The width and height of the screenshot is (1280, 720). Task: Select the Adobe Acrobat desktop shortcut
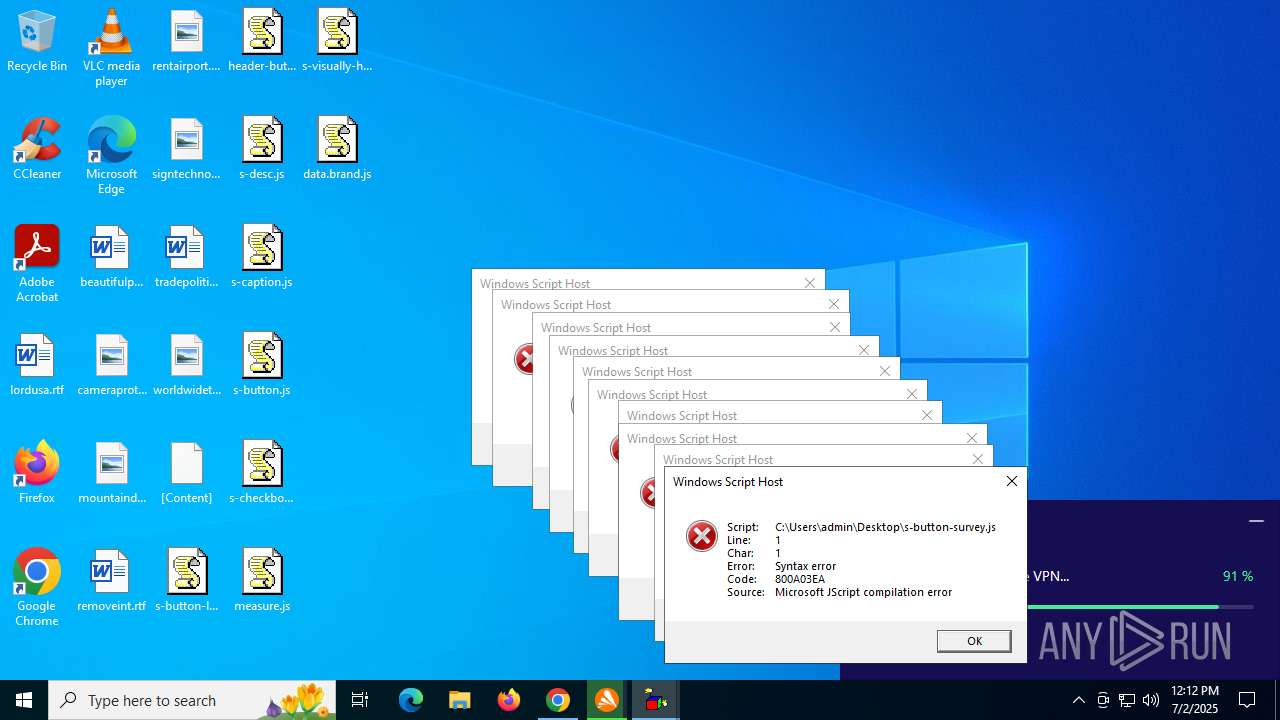(37, 264)
